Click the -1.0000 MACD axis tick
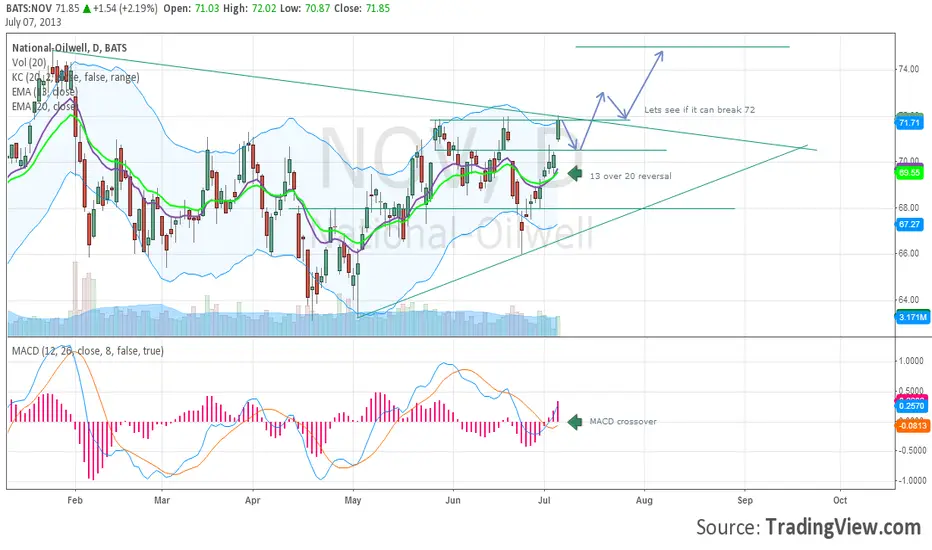This screenshot has height=550, width=932. (x=911, y=480)
